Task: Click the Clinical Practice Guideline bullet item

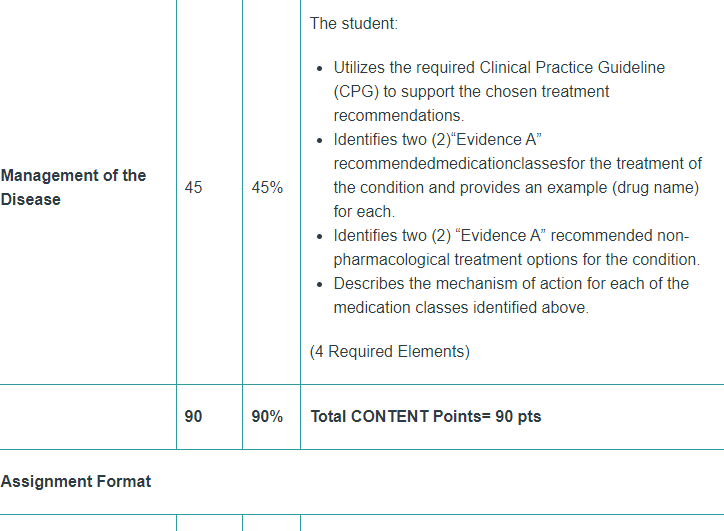Action: pyautogui.click(x=499, y=91)
